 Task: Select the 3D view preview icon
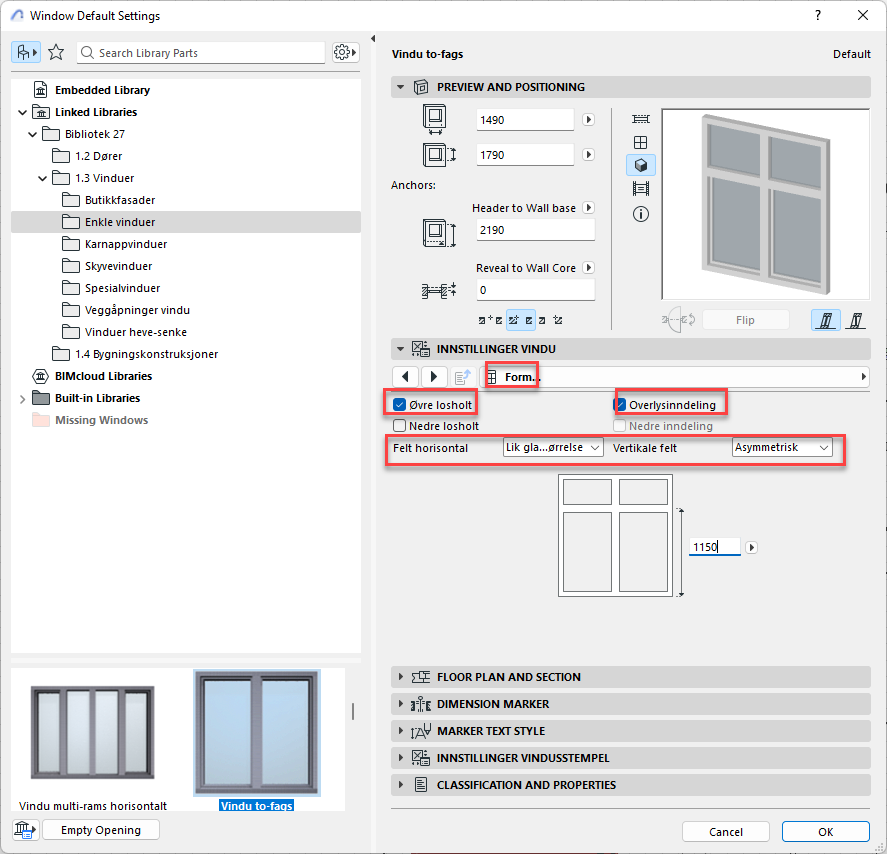click(x=641, y=165)
